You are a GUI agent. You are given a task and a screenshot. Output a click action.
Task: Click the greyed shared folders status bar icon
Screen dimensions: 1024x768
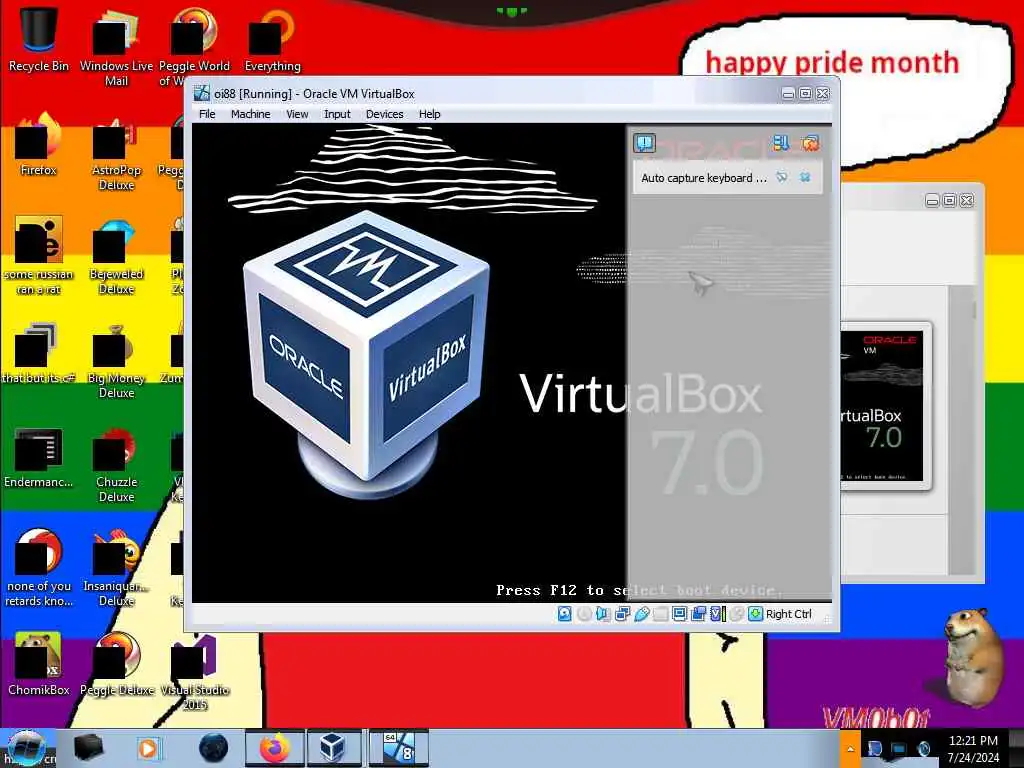pos(660,614)
